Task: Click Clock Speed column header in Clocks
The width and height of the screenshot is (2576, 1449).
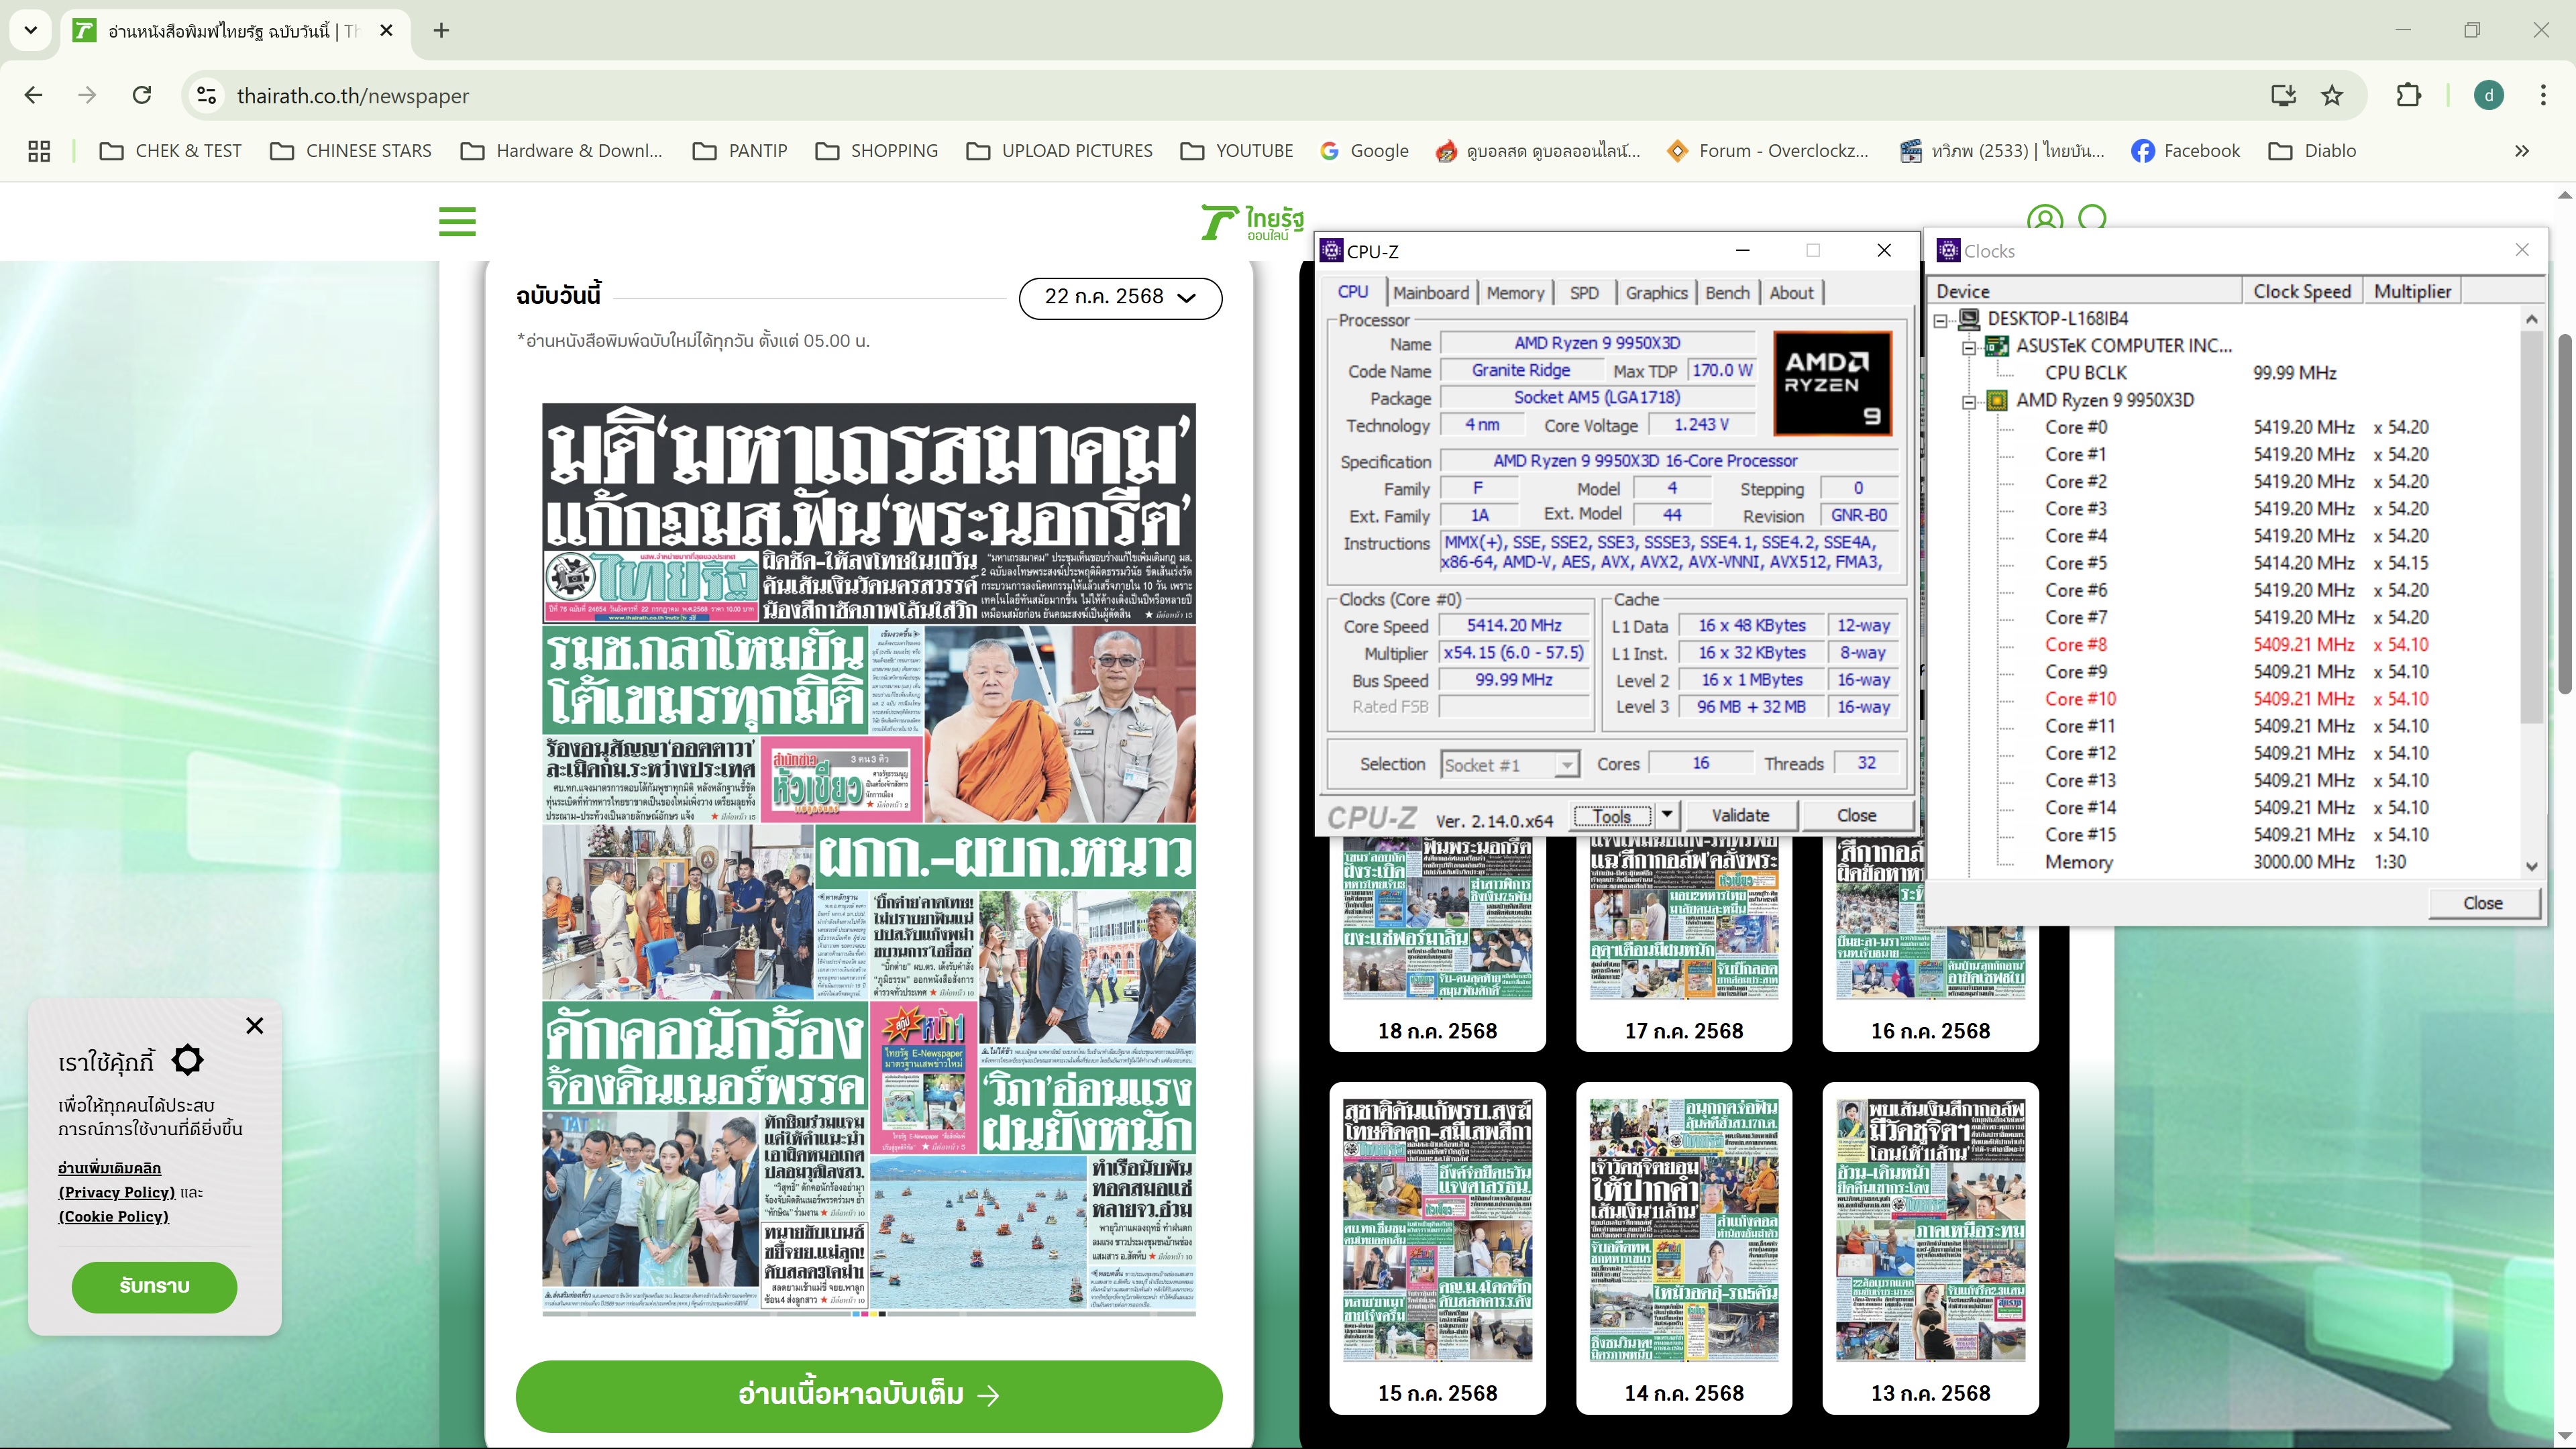Action: click(x=2302, y=291)
